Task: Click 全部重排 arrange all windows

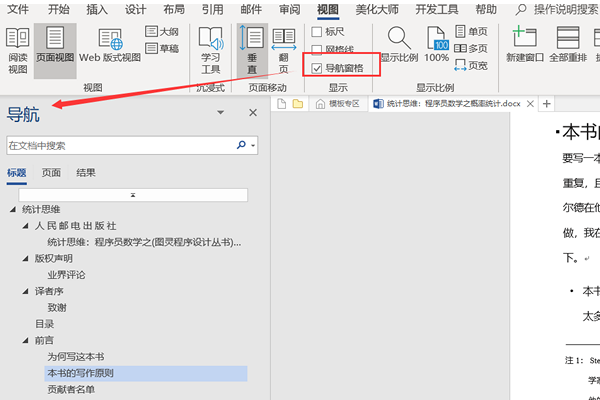Action: (568, 45)
